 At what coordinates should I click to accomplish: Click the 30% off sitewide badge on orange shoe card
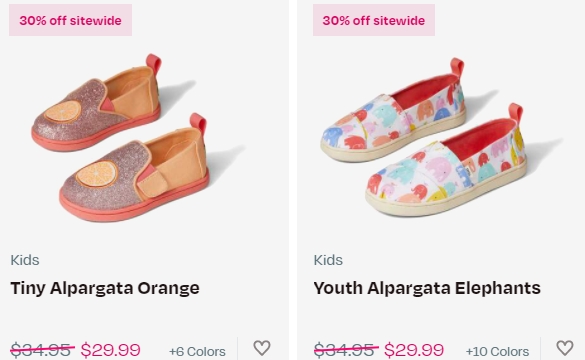71,20
